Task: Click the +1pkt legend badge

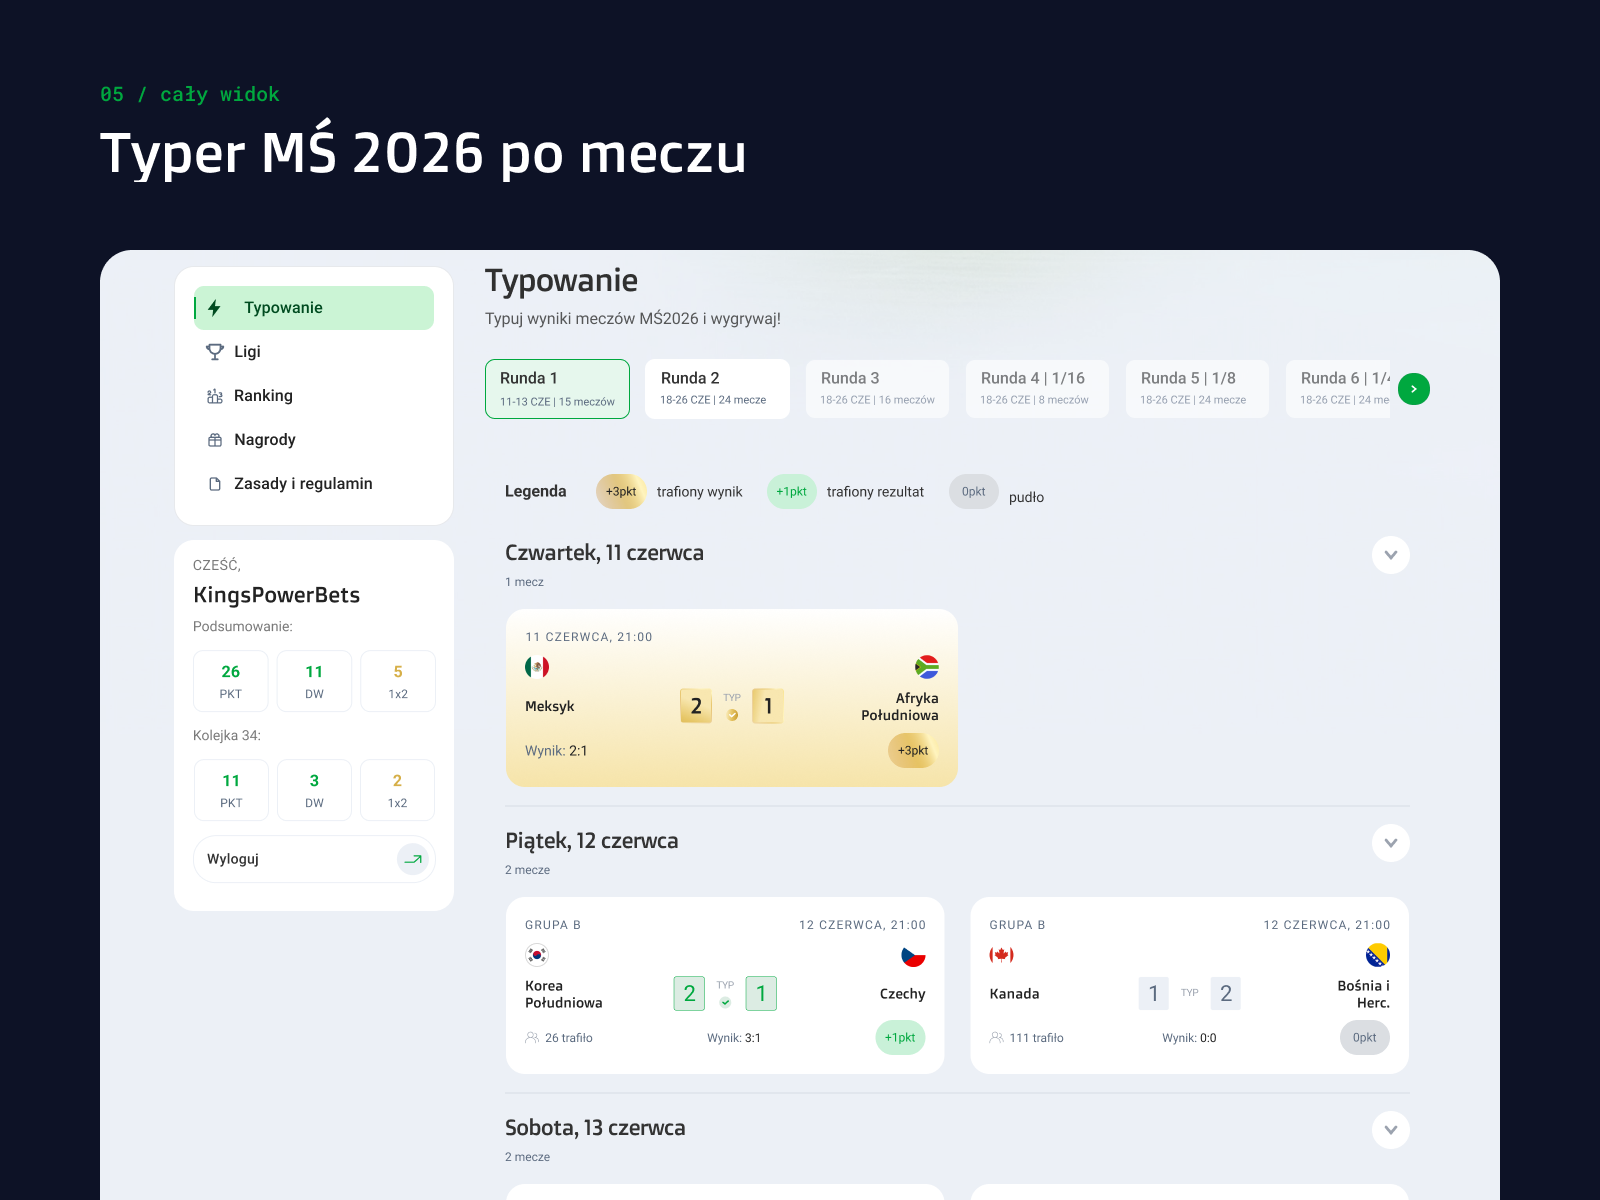Action: (x=791, y=492)
